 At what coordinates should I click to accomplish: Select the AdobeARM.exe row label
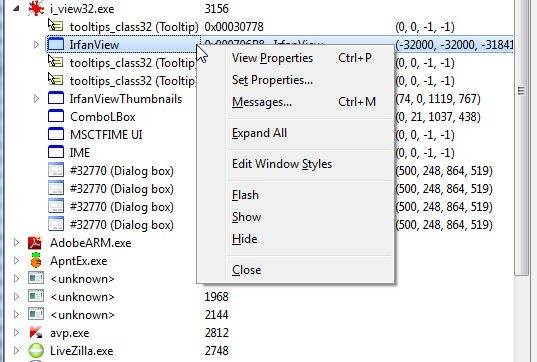point(90,243)
